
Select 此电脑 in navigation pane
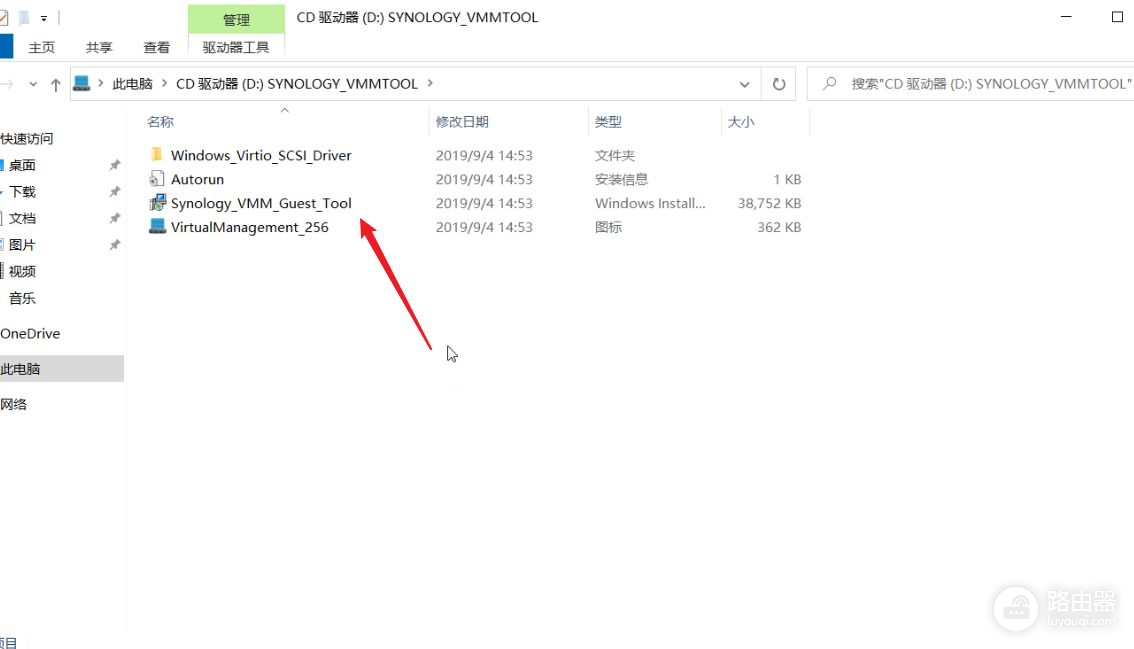click(x=61, y=369)
